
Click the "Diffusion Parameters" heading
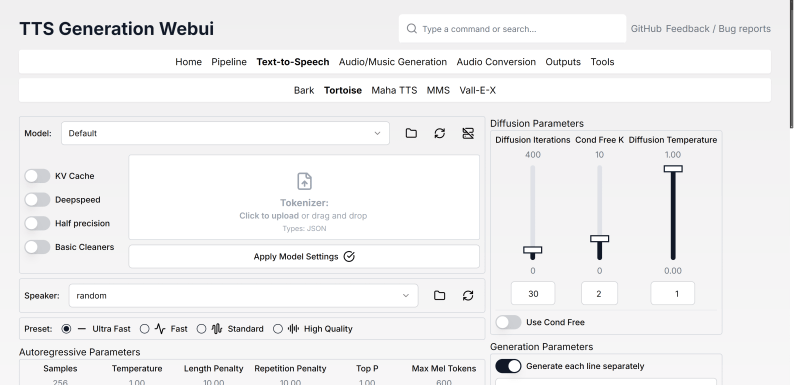click(x=537, y=123)
